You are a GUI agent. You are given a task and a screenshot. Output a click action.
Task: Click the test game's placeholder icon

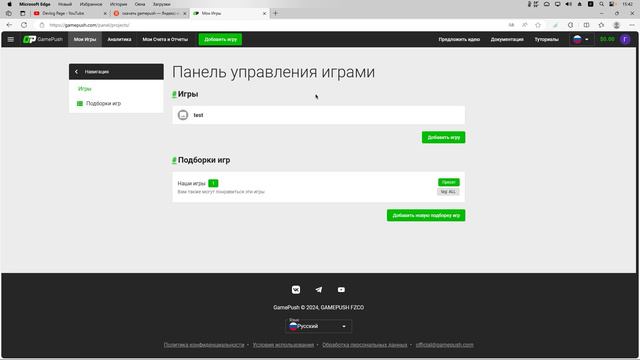click(x=183, y=115)
